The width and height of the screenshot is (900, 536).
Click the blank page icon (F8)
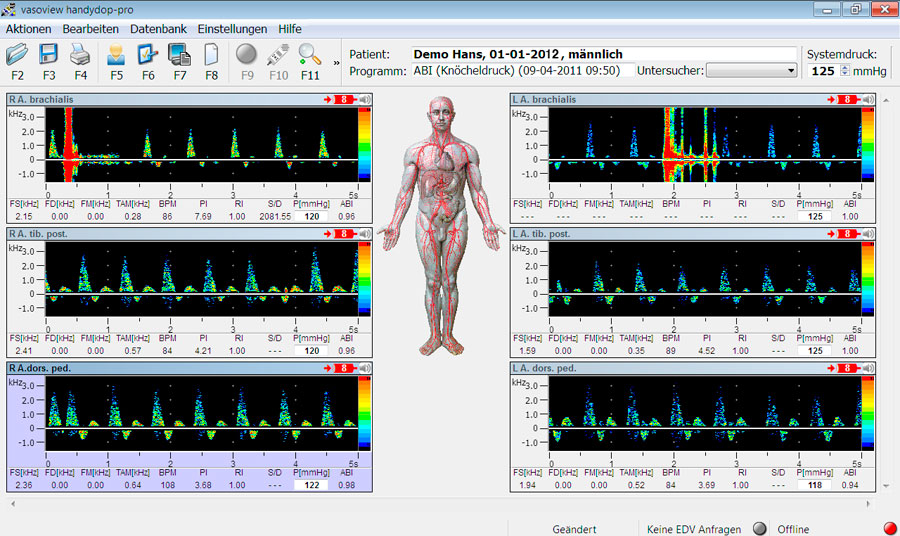click(211, 55)
